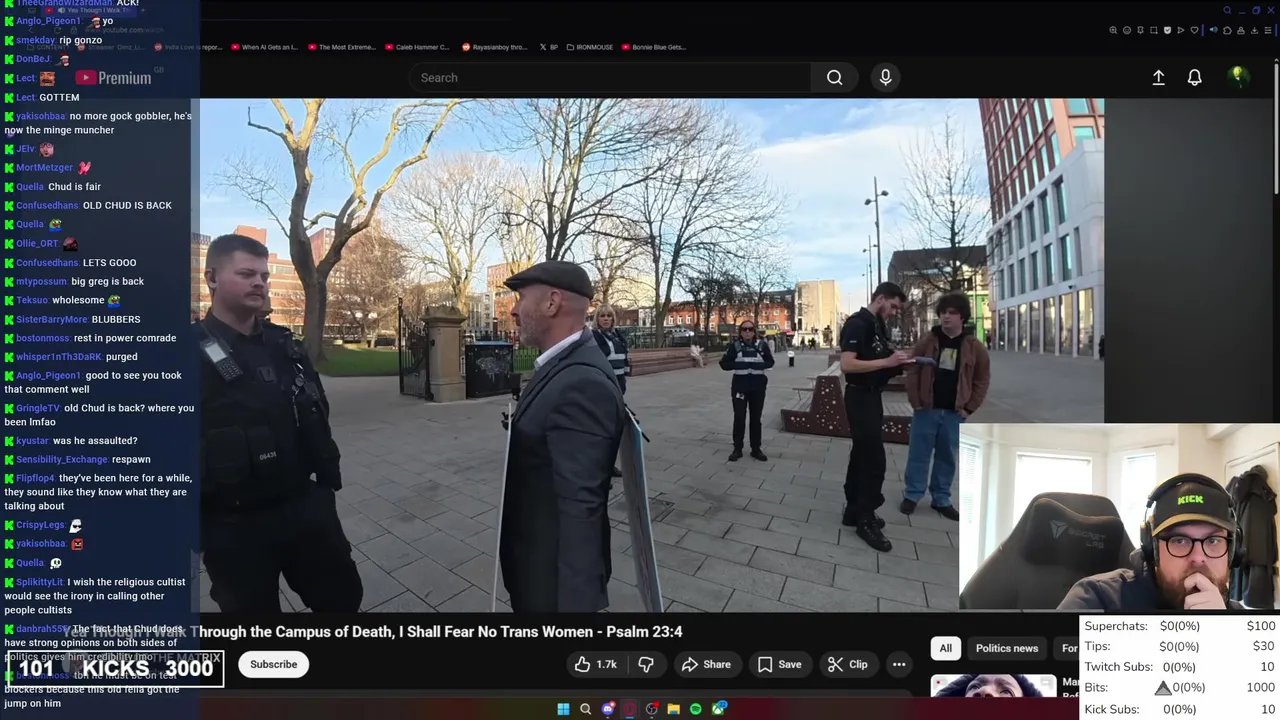Open the browser downloads icon
Screen dimensions: 1280x720
pos(1254,30)
